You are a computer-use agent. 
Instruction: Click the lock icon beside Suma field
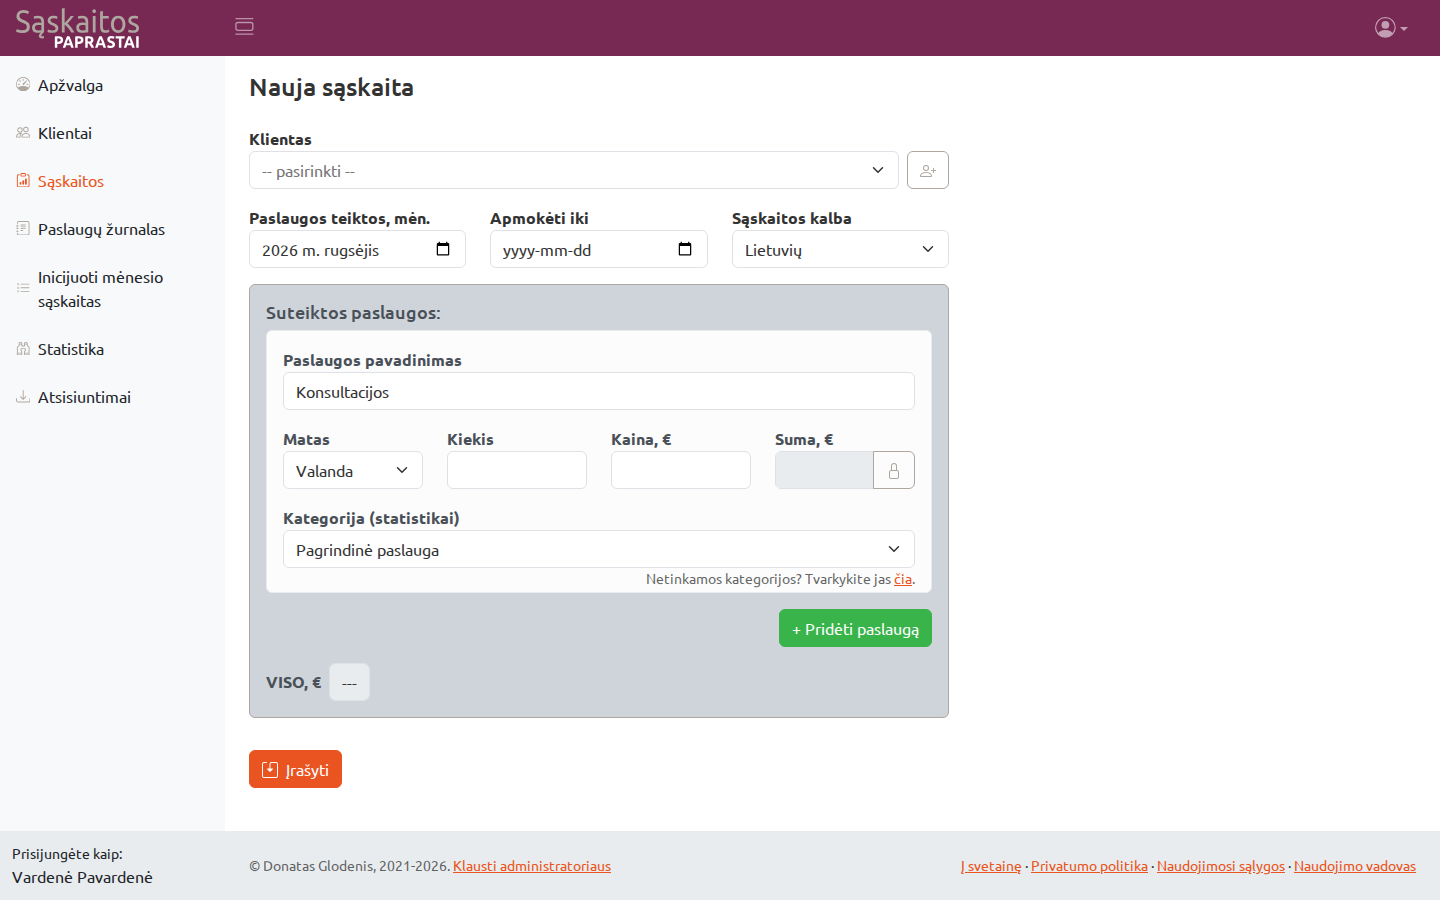pos(894,470)
